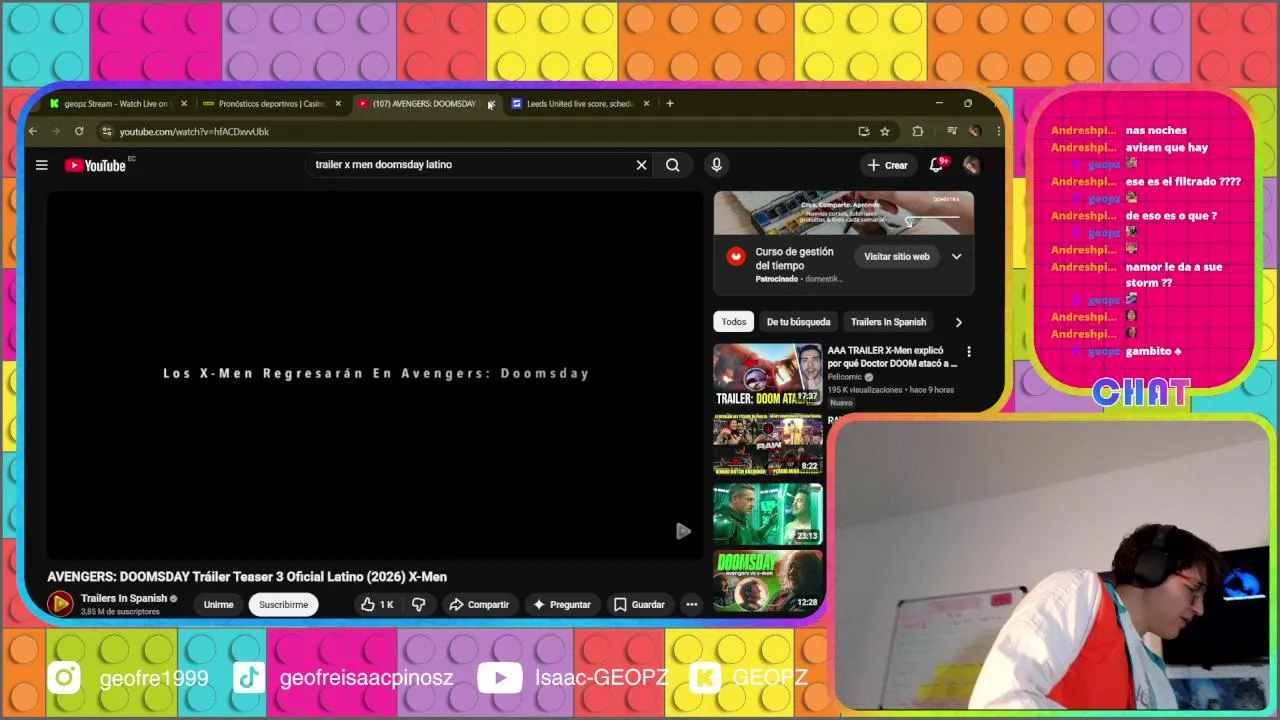Open thumbnail with 23:13 duration
The width and height of the screenshot is (1280, 720).
pos(768,514)
